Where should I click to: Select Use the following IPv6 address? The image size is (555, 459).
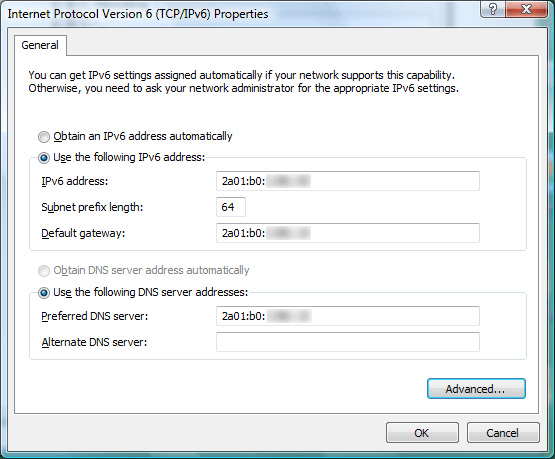pos(44,158)
